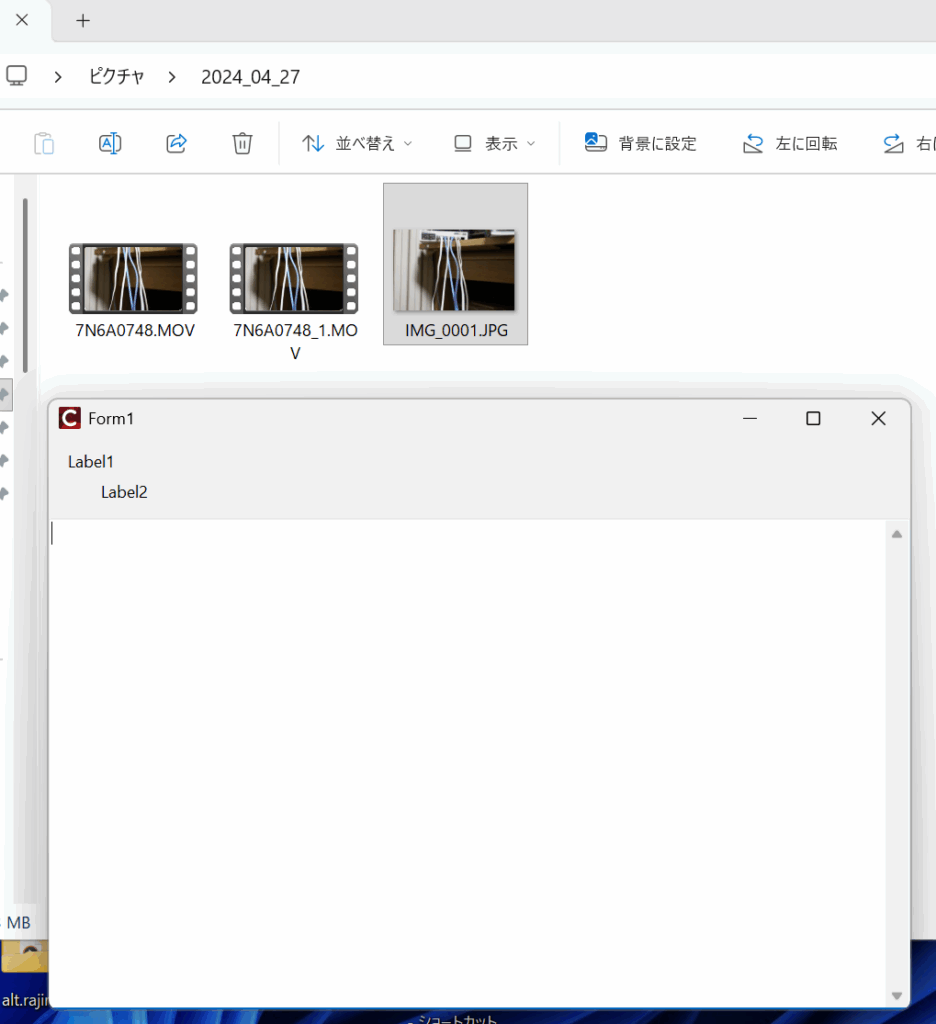Select the 7N6A0748_1.MOV video thumbnail
The height and width of the screenshot is (1024, 936).
(x=294, y=278)
